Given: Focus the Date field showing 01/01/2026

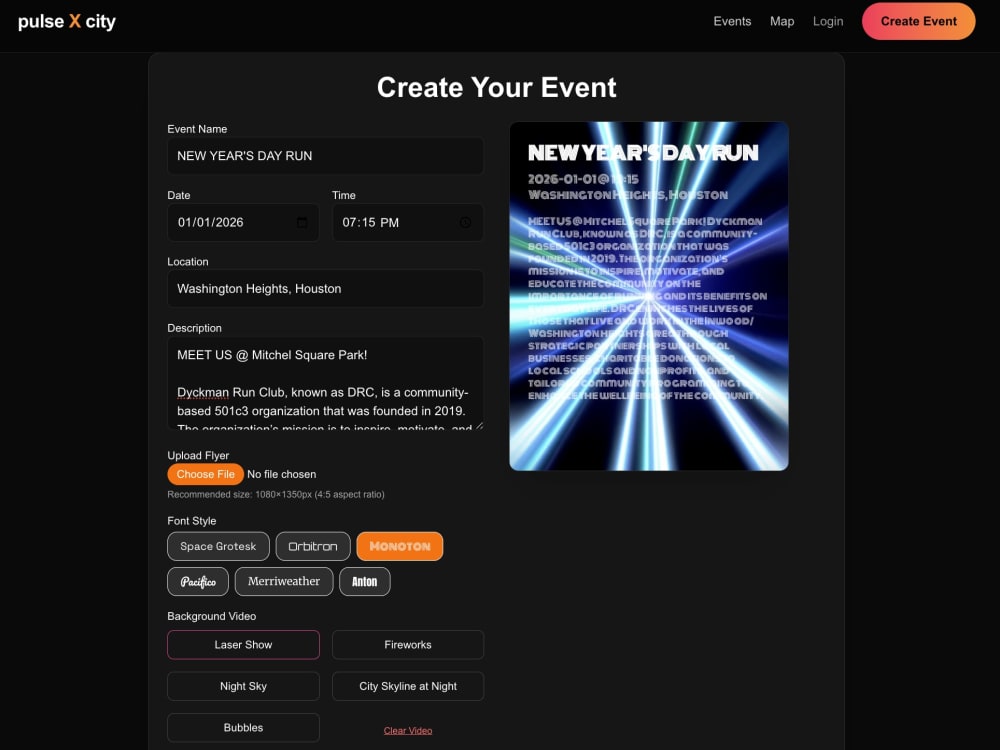Looking at the screenshot, I should pos(243,222).
